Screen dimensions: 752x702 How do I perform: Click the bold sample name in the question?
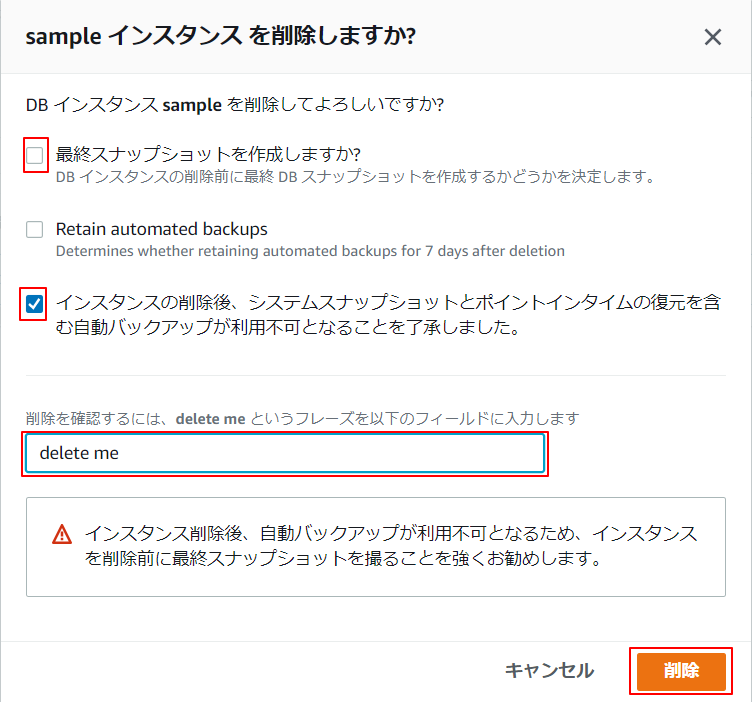192,105
